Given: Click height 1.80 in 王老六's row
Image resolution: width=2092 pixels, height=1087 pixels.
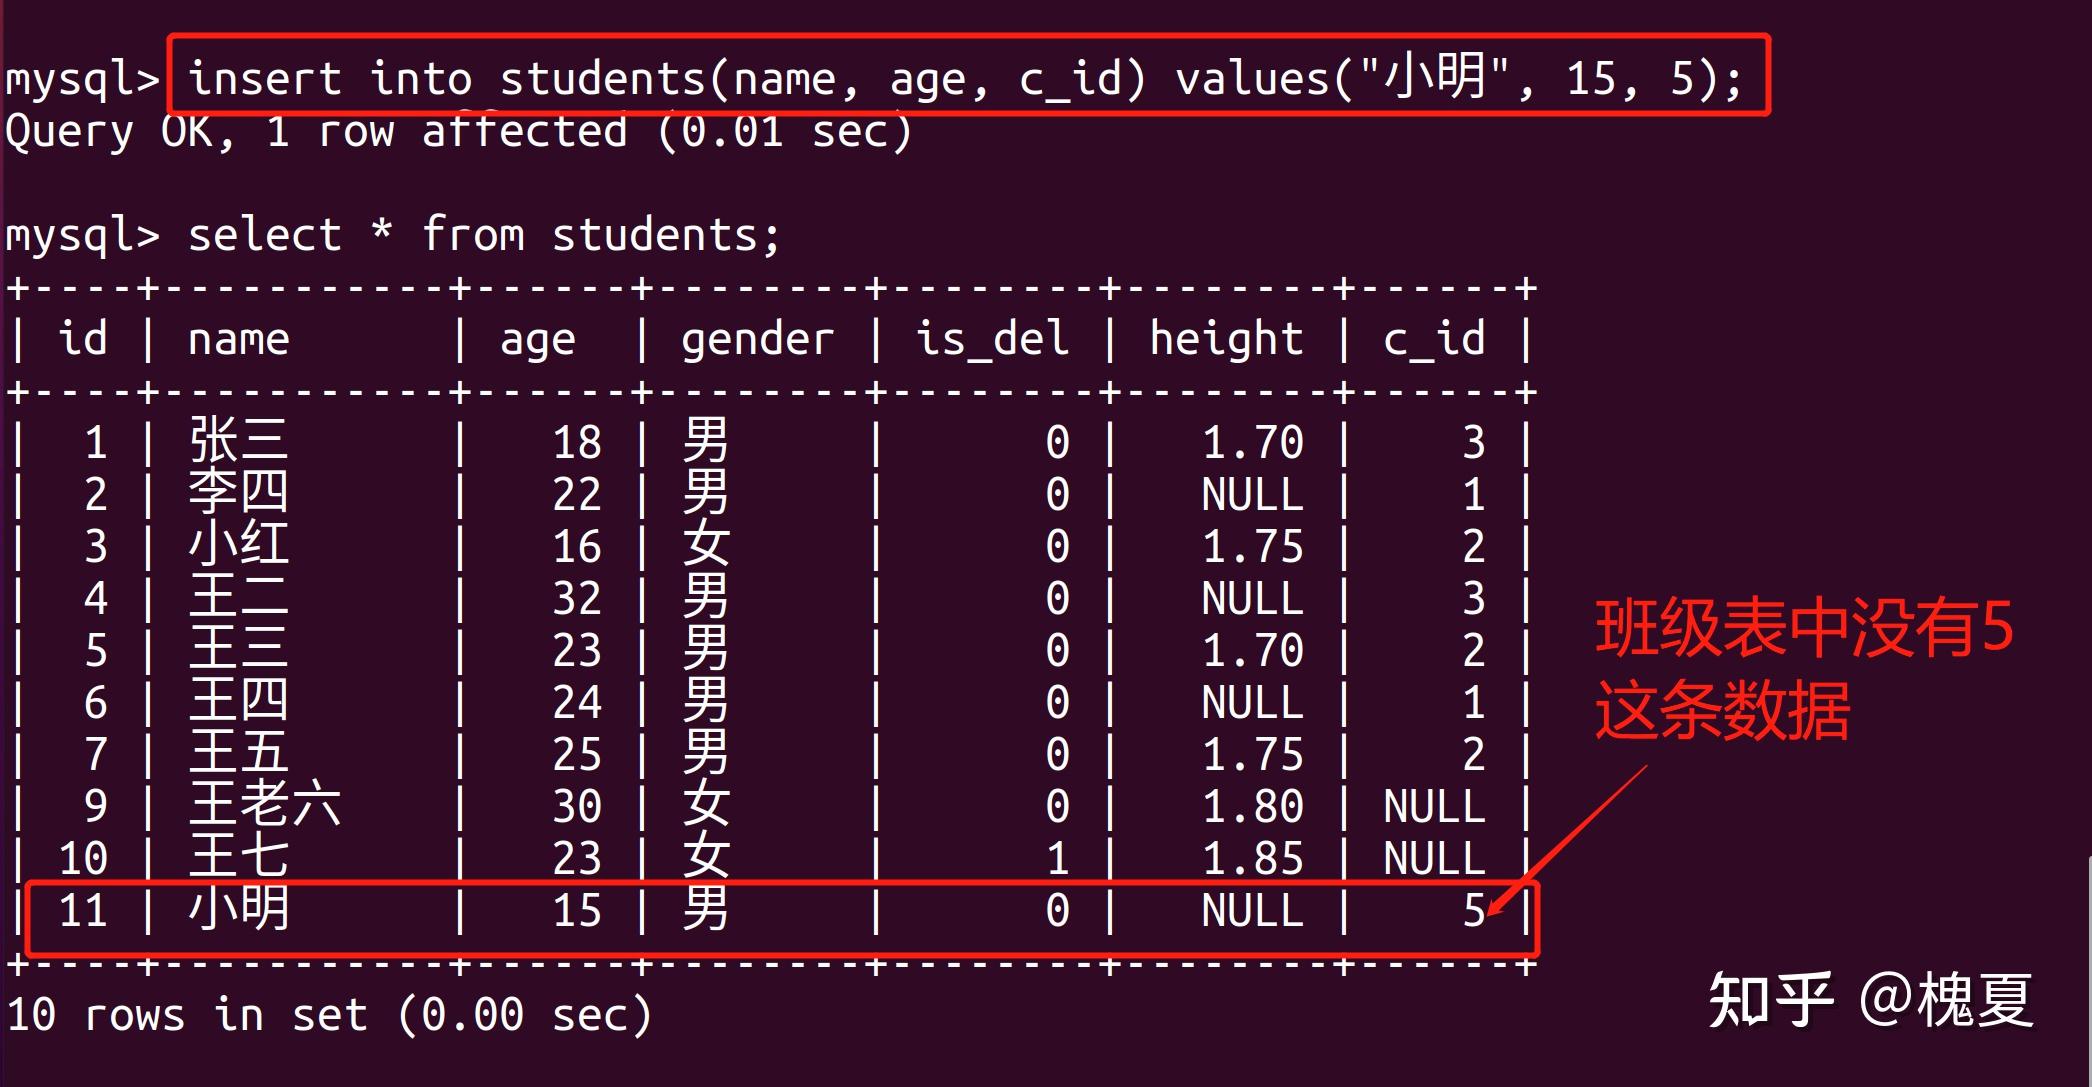Looking at the screenshot, I should 1252,806.
